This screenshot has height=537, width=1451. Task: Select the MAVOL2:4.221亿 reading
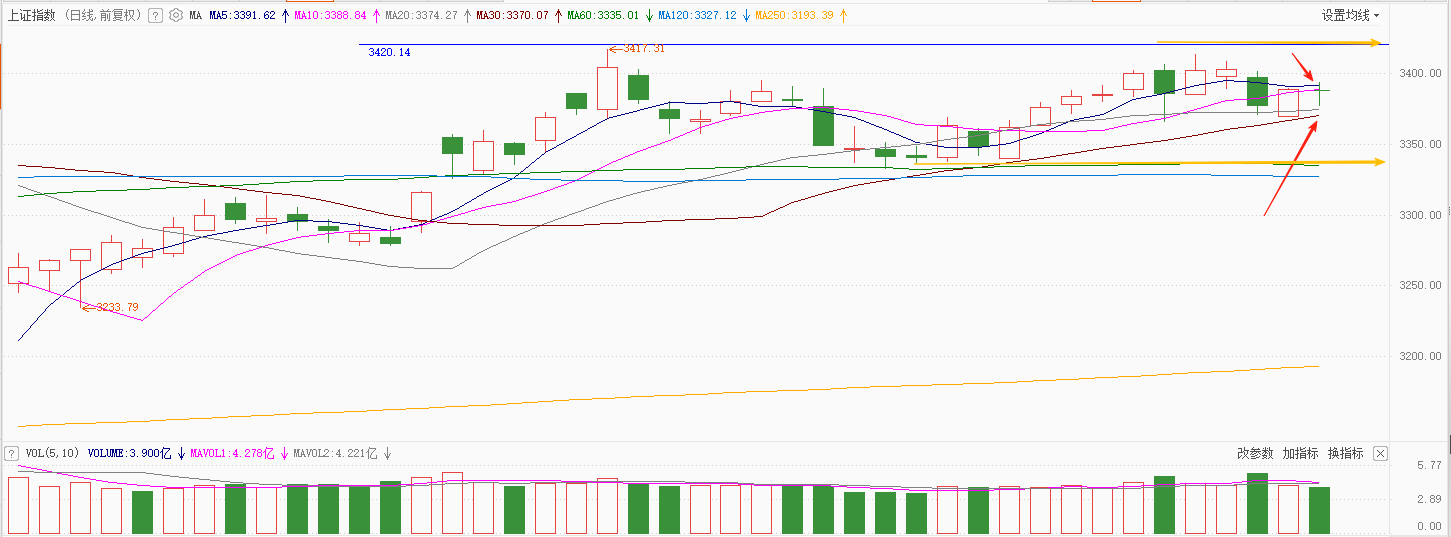pyautogui.click(x=336, y=453)
